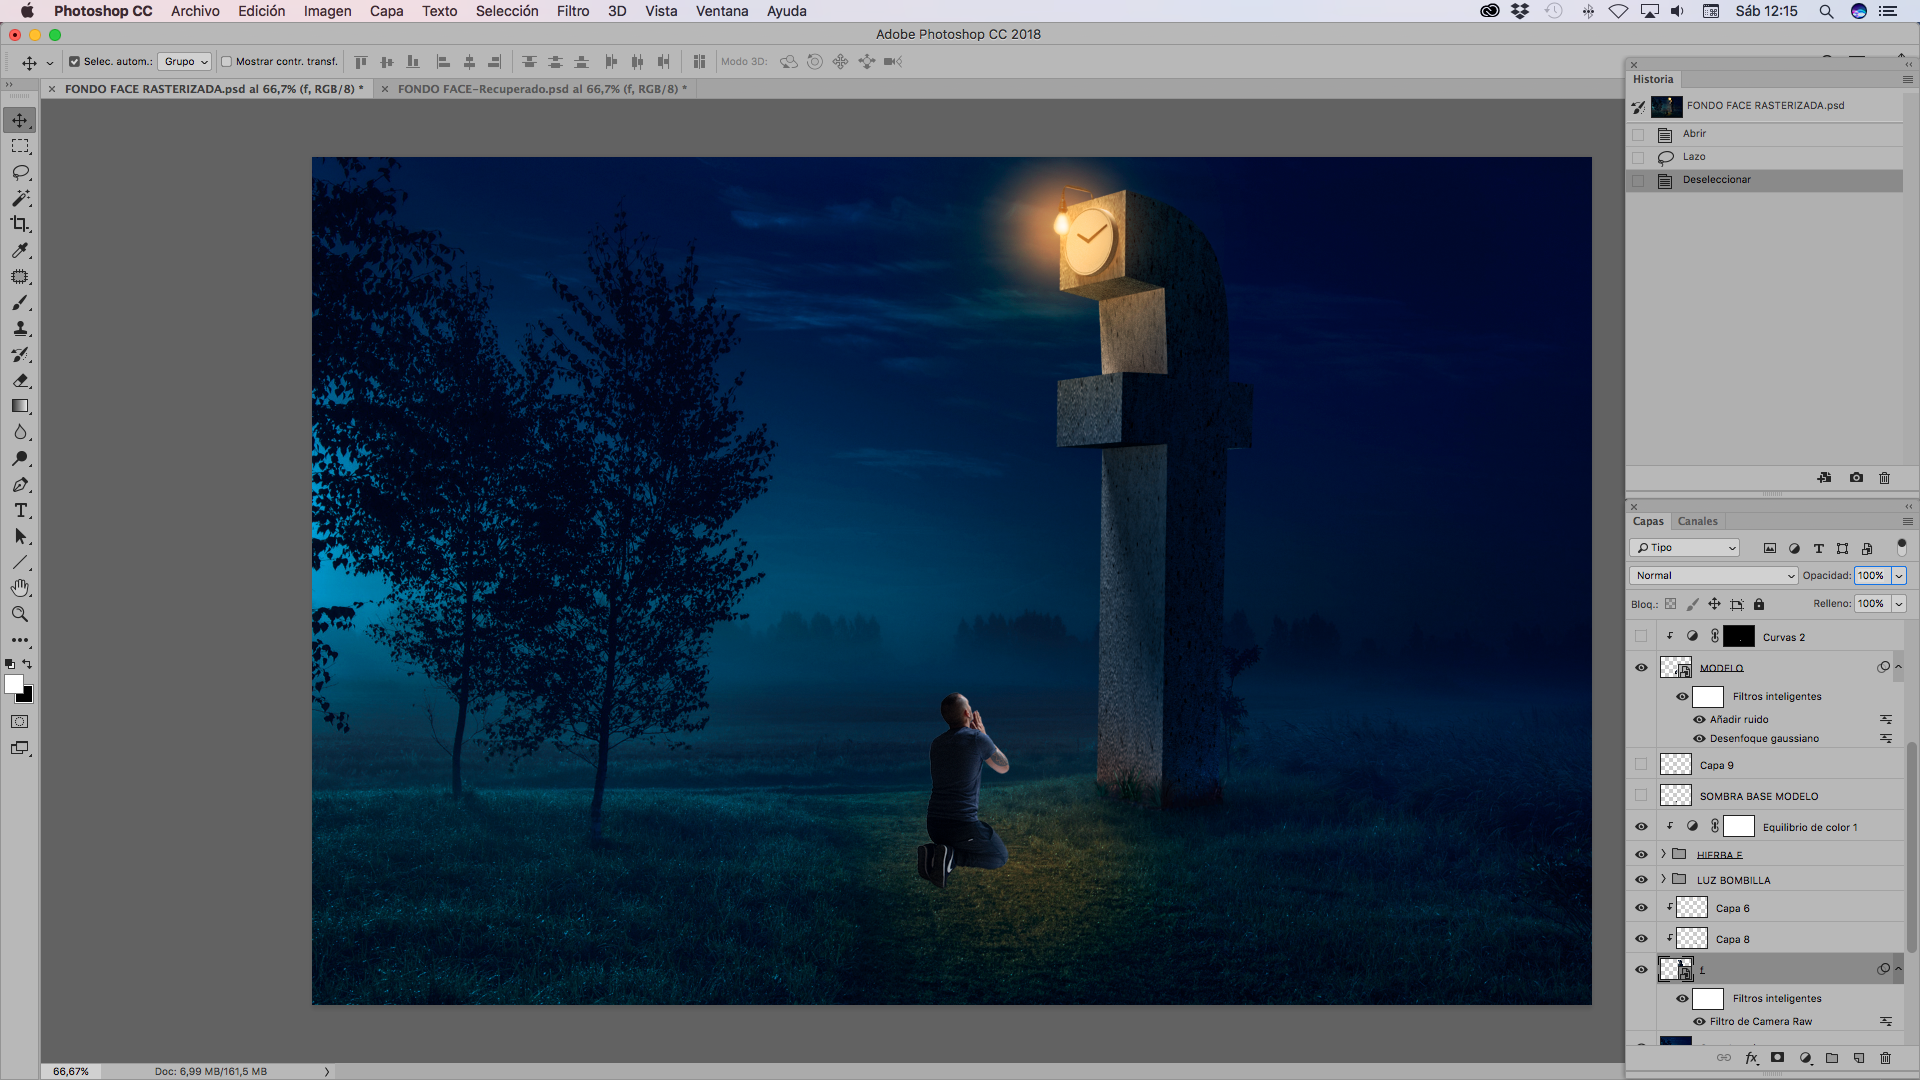1920x1080 pixels.
Task: Click the Opacidad value field
Action: click(1870, 576)
